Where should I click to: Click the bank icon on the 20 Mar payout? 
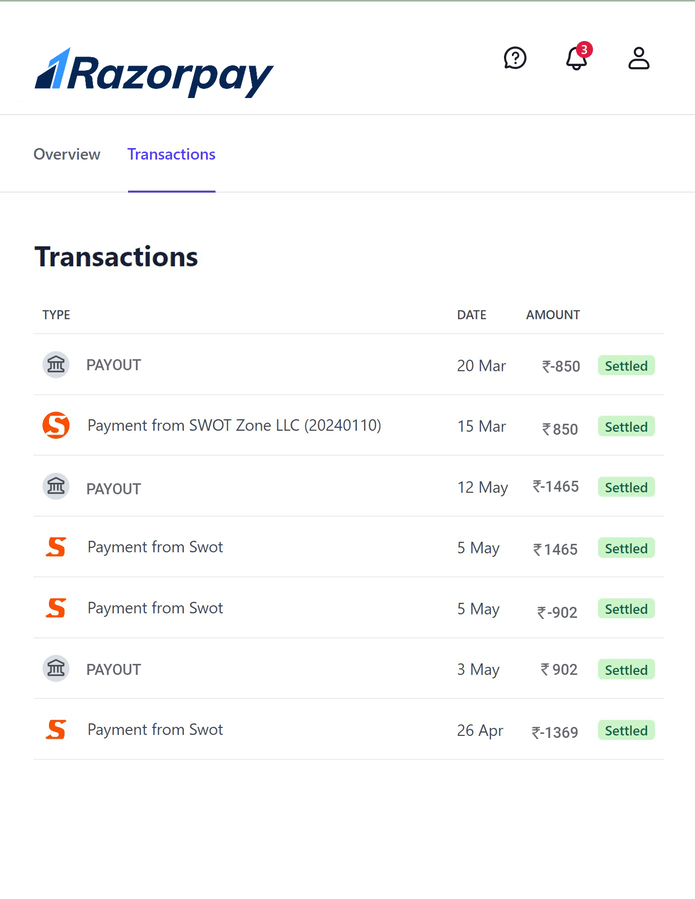[x=56, y=365]
